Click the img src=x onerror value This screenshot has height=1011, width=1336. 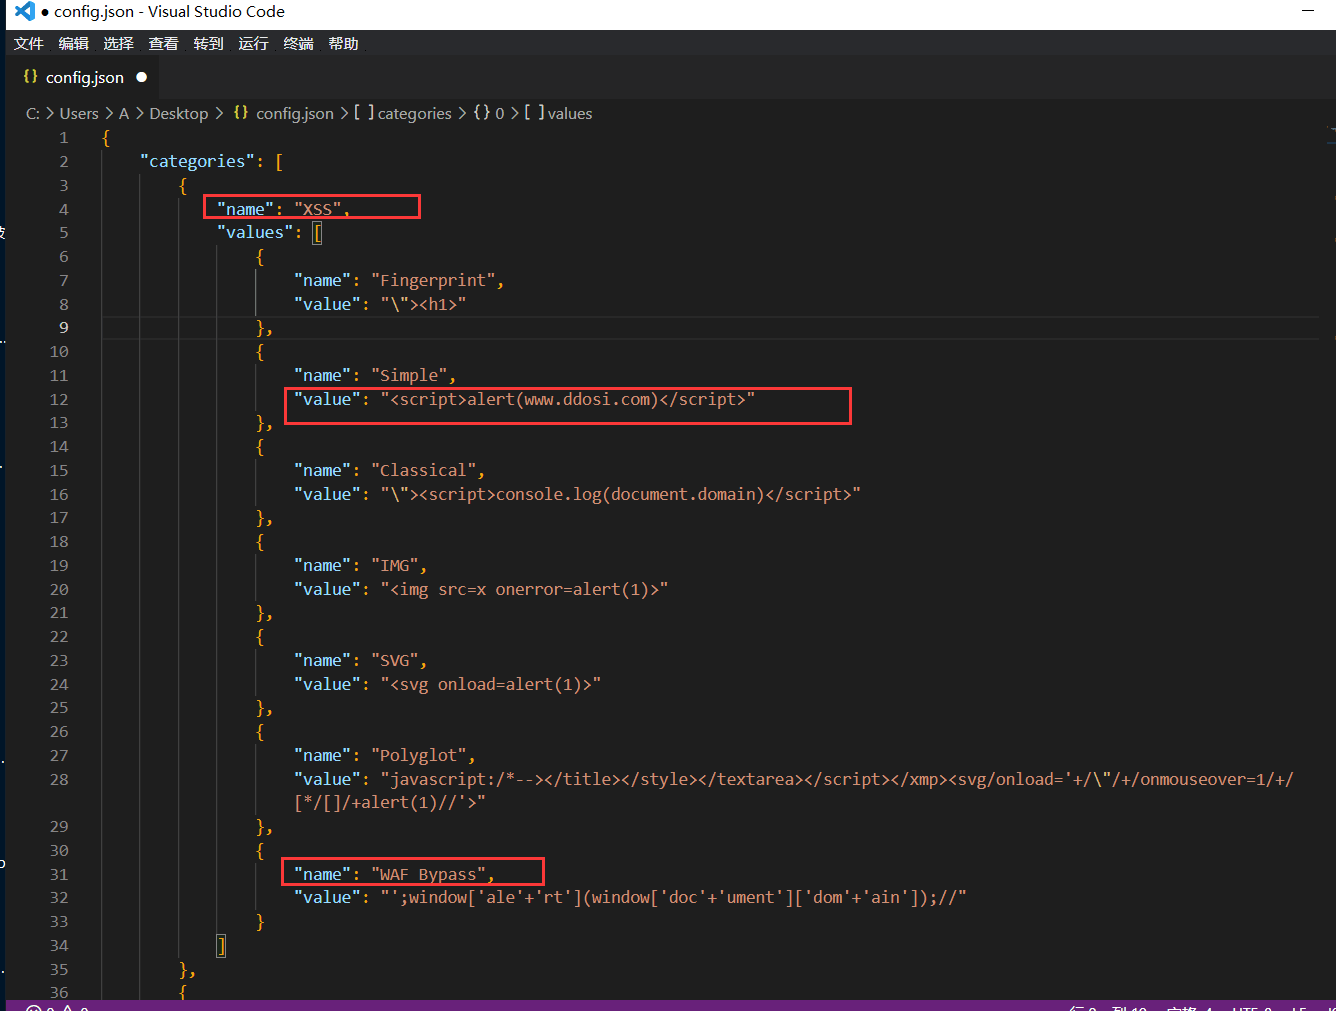pos(524,589)
